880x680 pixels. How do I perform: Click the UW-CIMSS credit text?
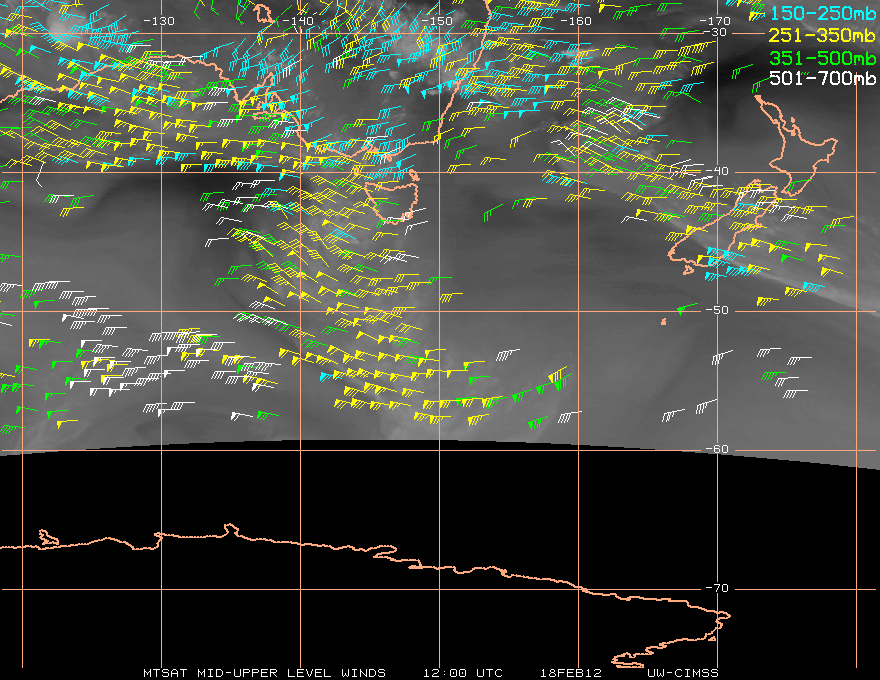coord(682,673)
